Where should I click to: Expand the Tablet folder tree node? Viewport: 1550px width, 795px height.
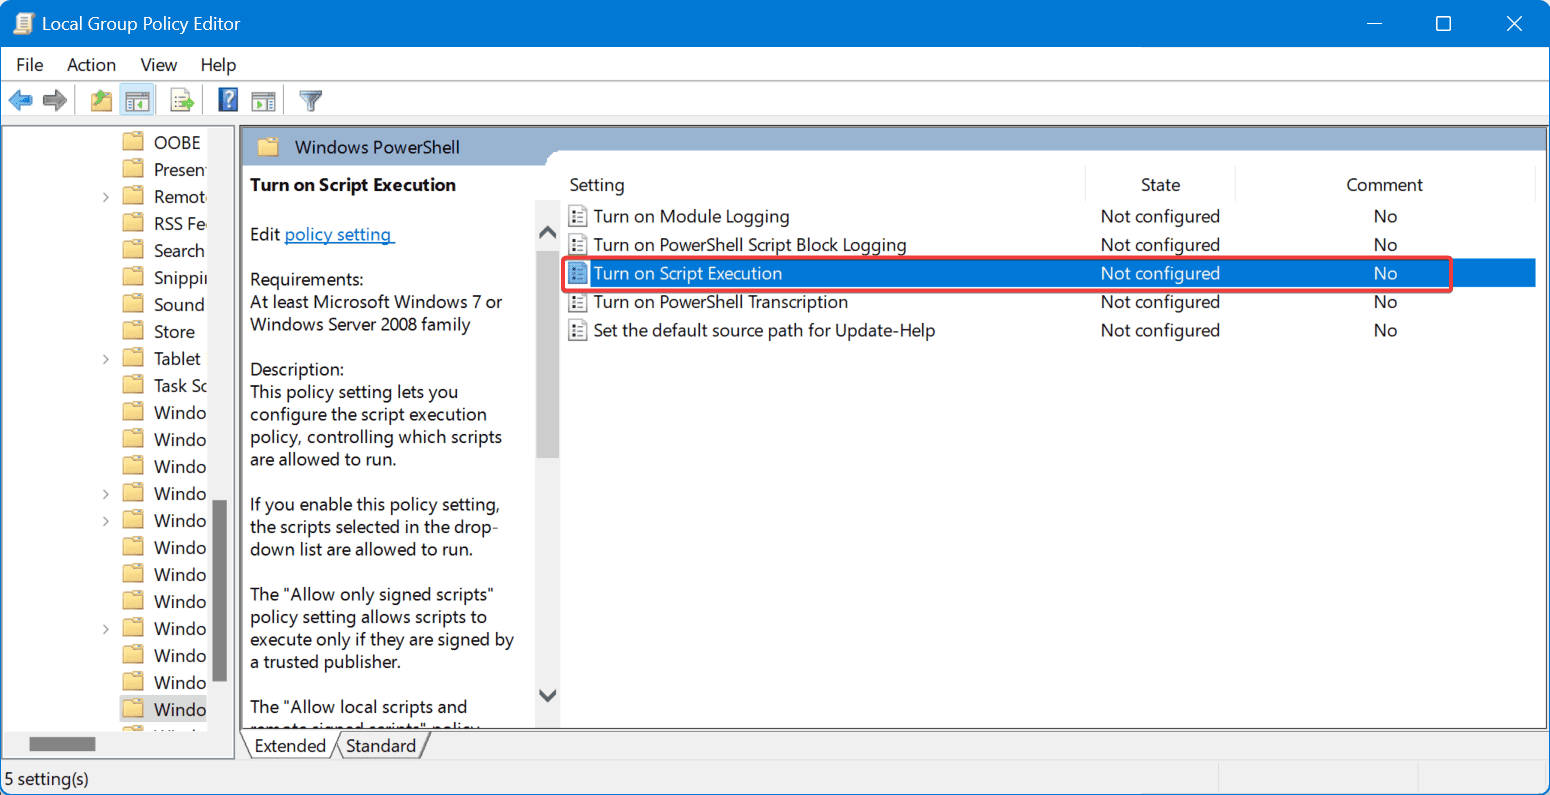[106, 359]
